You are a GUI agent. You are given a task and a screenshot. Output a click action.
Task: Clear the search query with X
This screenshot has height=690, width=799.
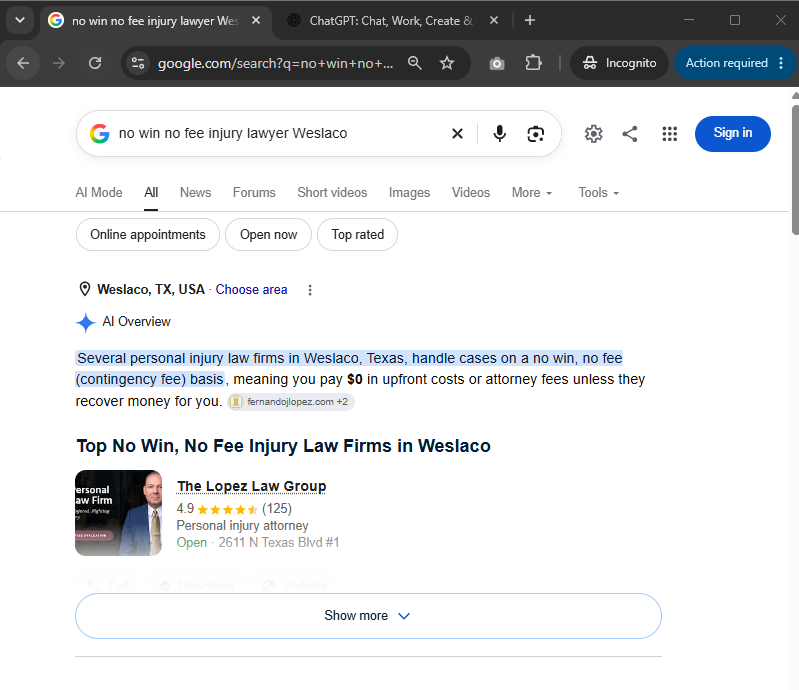click(457, 134)
